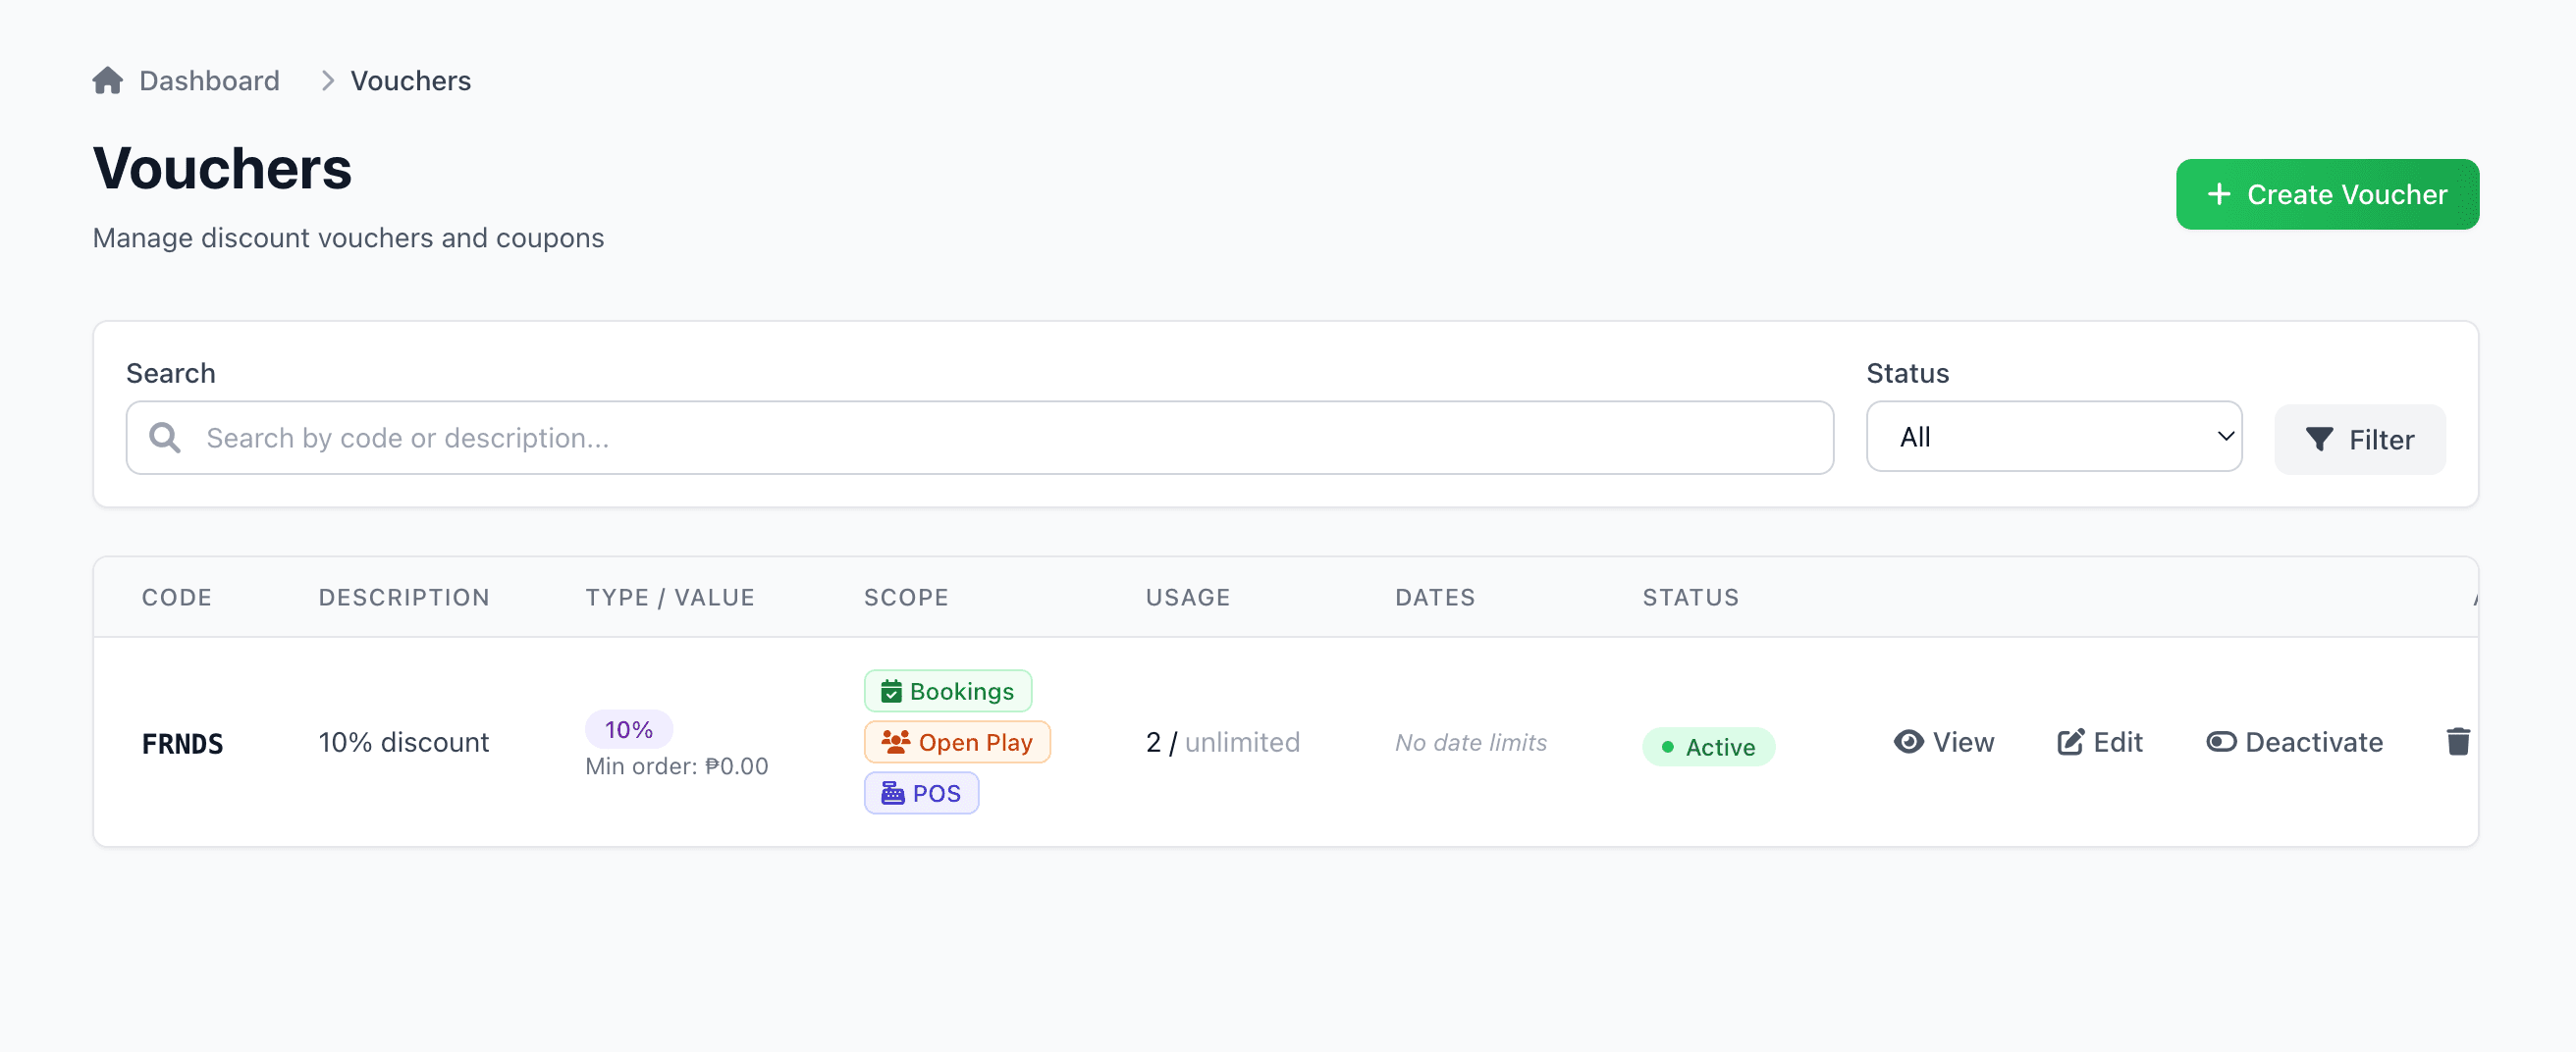Click the magnifying glass search icon
This screenshot has height=1052, width=2576.
point(165,437)
